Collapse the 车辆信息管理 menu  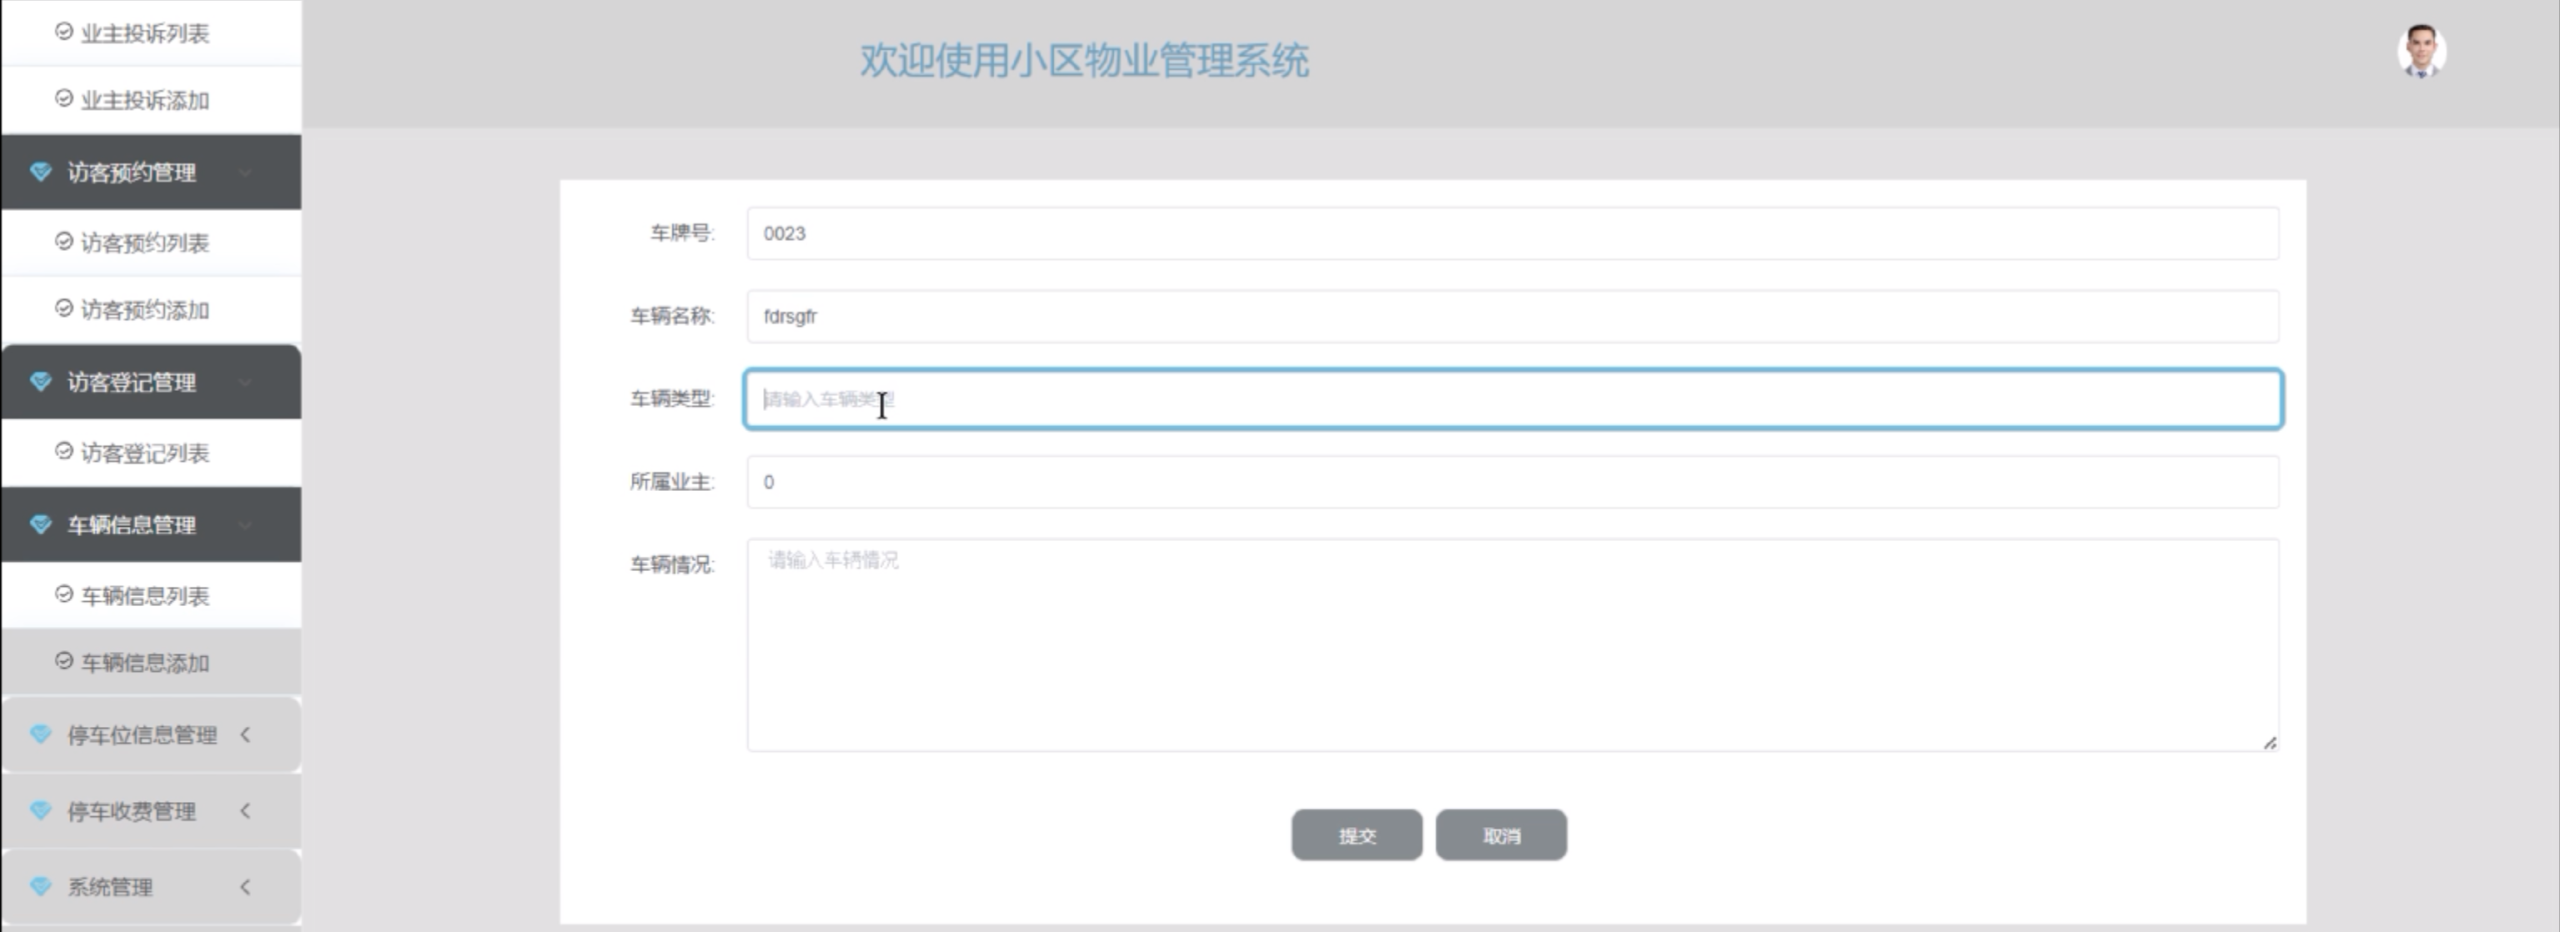pyautogui.click(x=131, y=523)
